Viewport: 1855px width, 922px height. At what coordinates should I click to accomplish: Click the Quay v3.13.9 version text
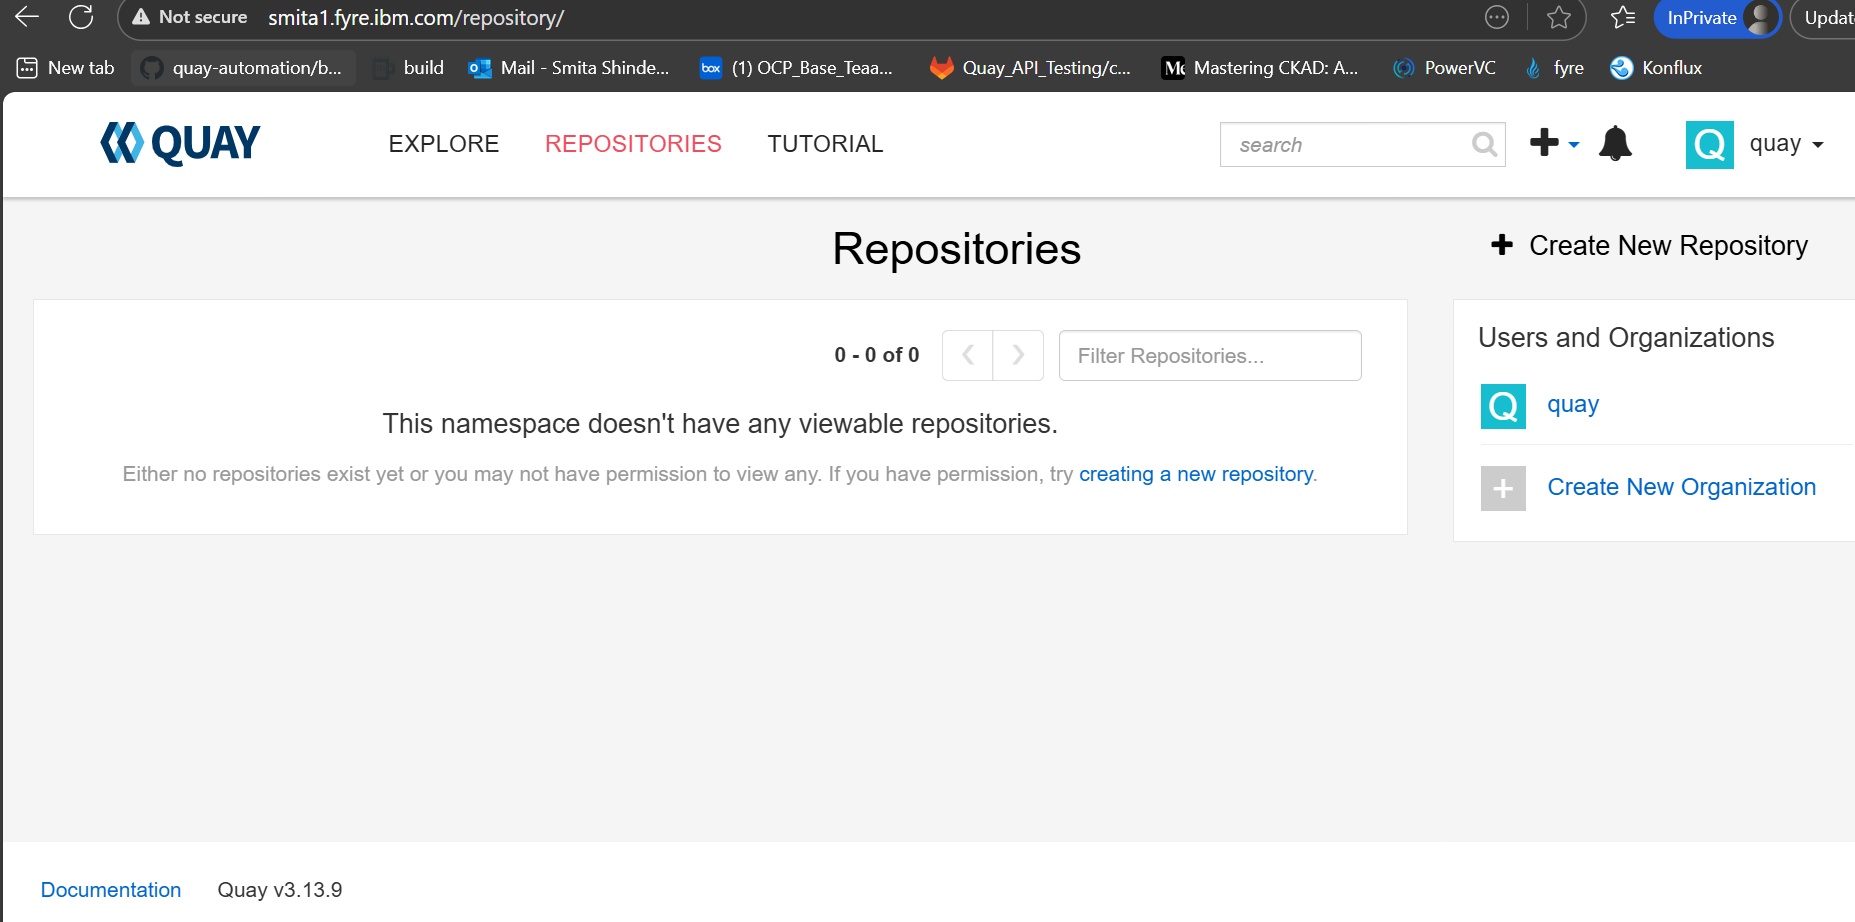coord(280,890)
